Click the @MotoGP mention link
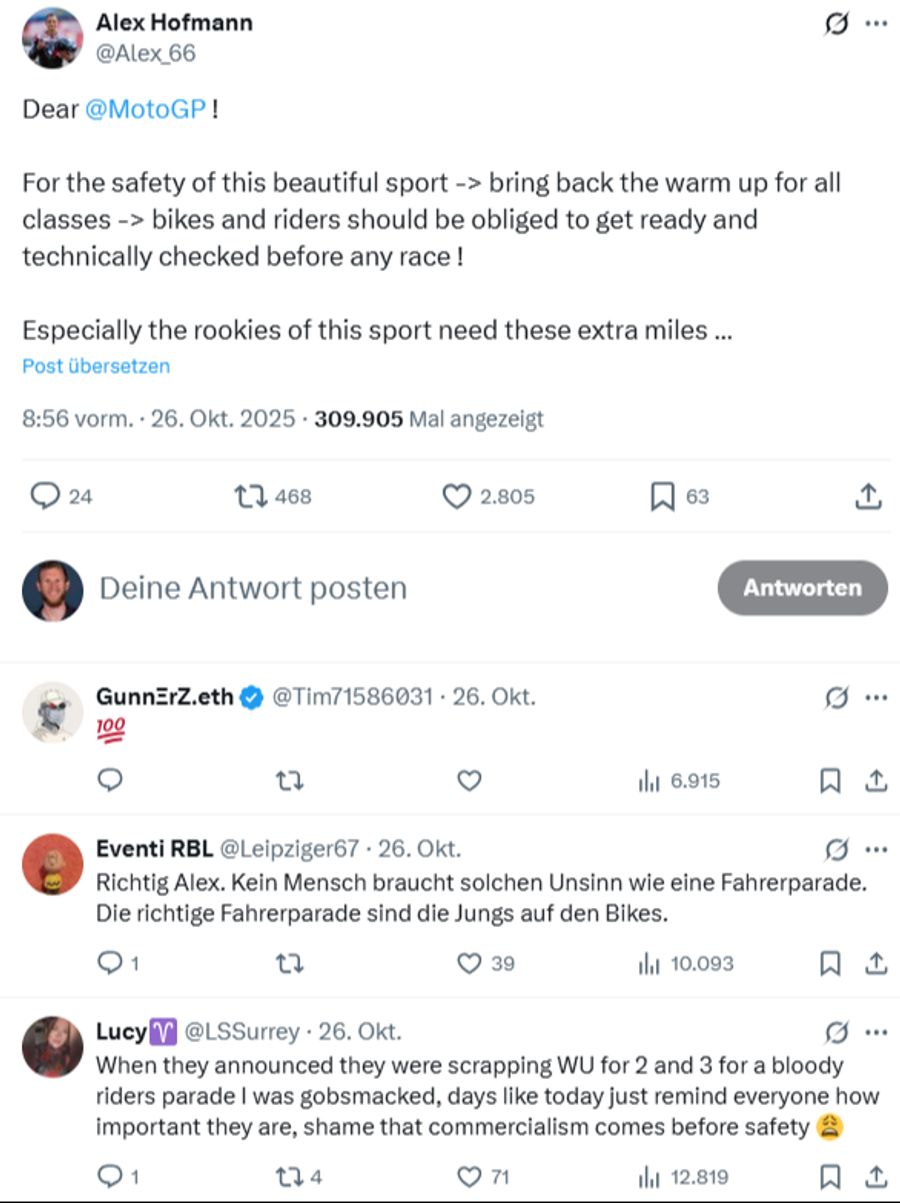This screenshot has width=900, height=1203. 146,110
